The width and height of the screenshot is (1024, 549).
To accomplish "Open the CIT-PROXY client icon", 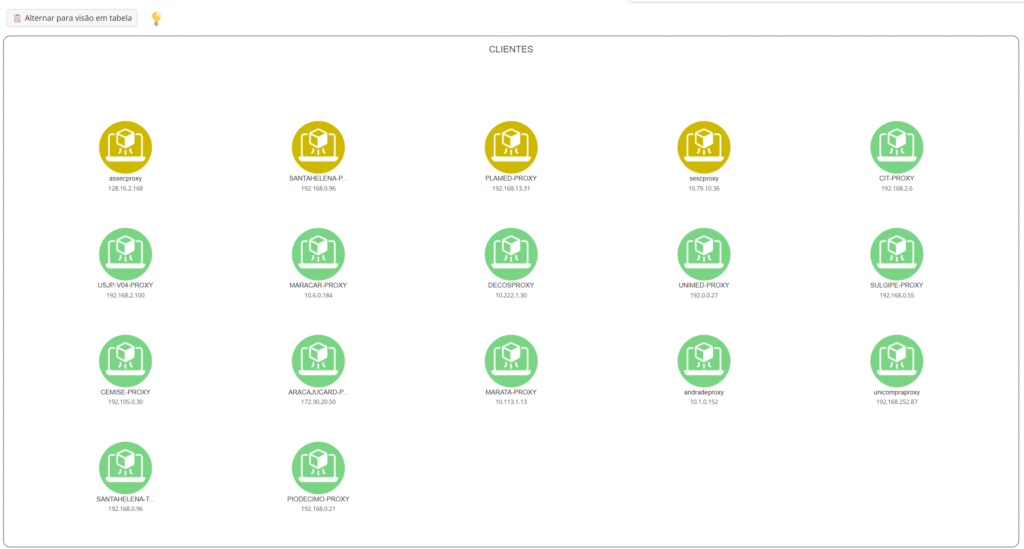I will click(897, 147).
